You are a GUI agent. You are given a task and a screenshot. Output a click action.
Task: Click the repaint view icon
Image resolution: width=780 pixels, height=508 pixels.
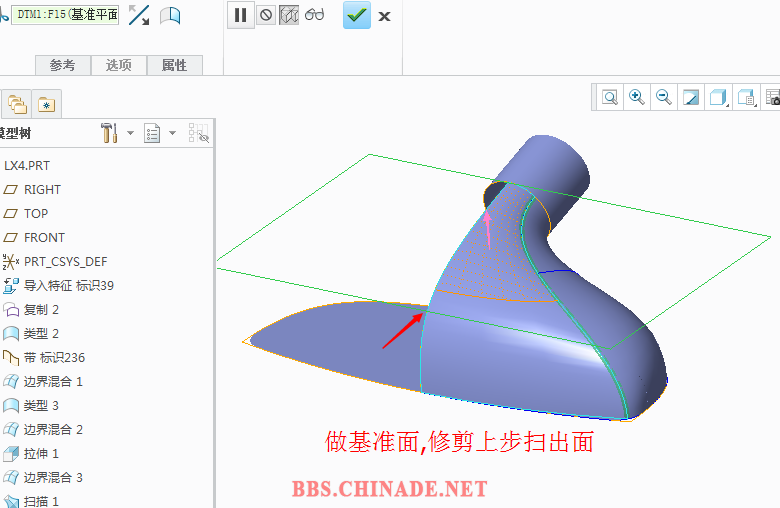[691, 97]
